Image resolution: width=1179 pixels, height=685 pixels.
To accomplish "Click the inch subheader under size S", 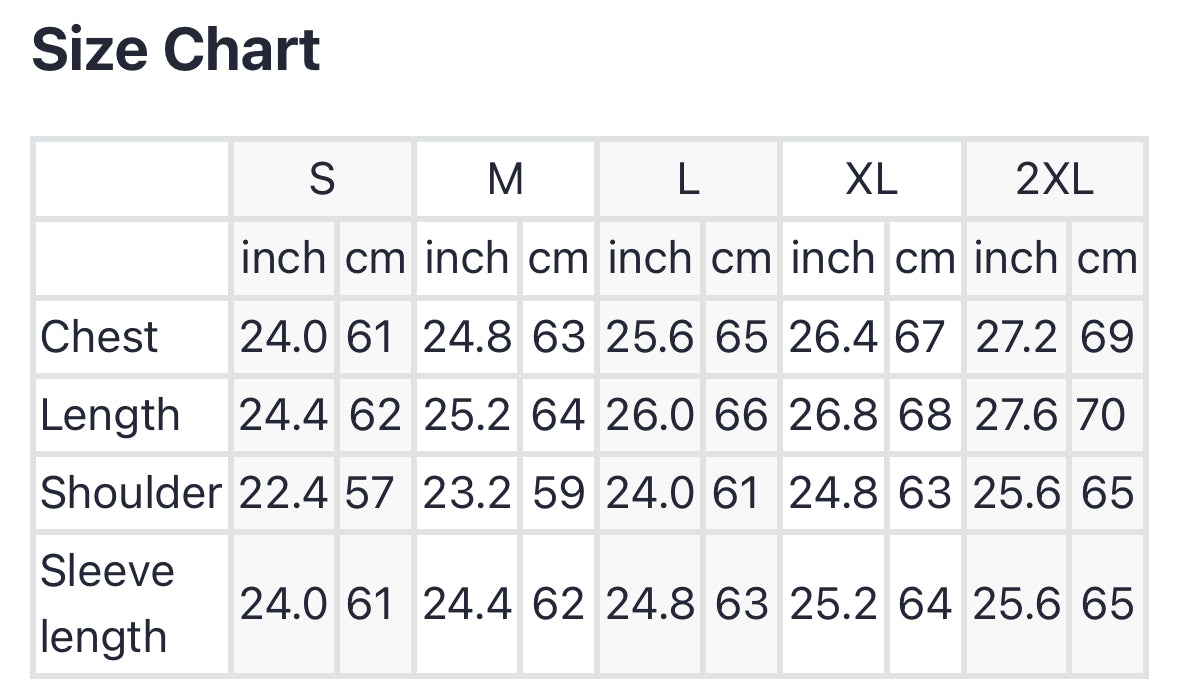I will pos(283,259).
